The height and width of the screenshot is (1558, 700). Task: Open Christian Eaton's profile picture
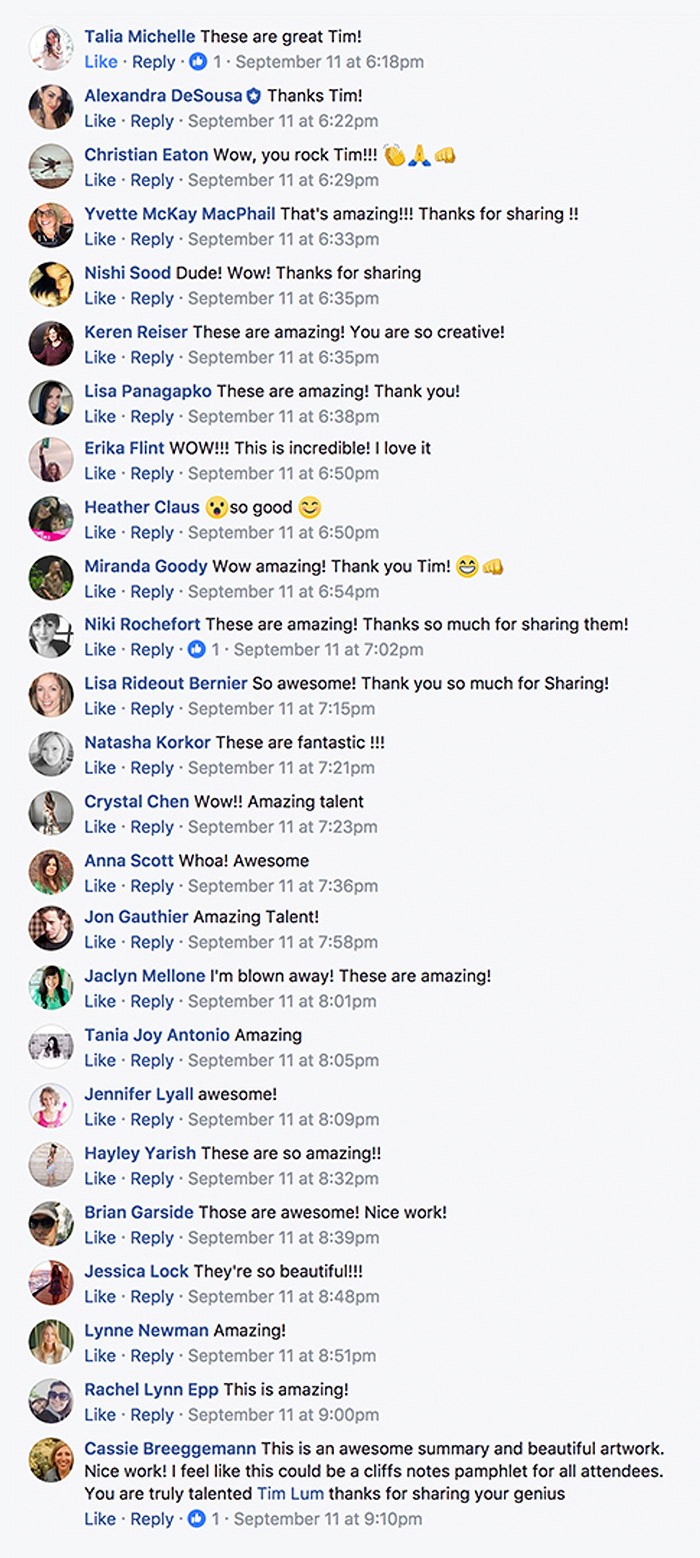coord(51,166)
